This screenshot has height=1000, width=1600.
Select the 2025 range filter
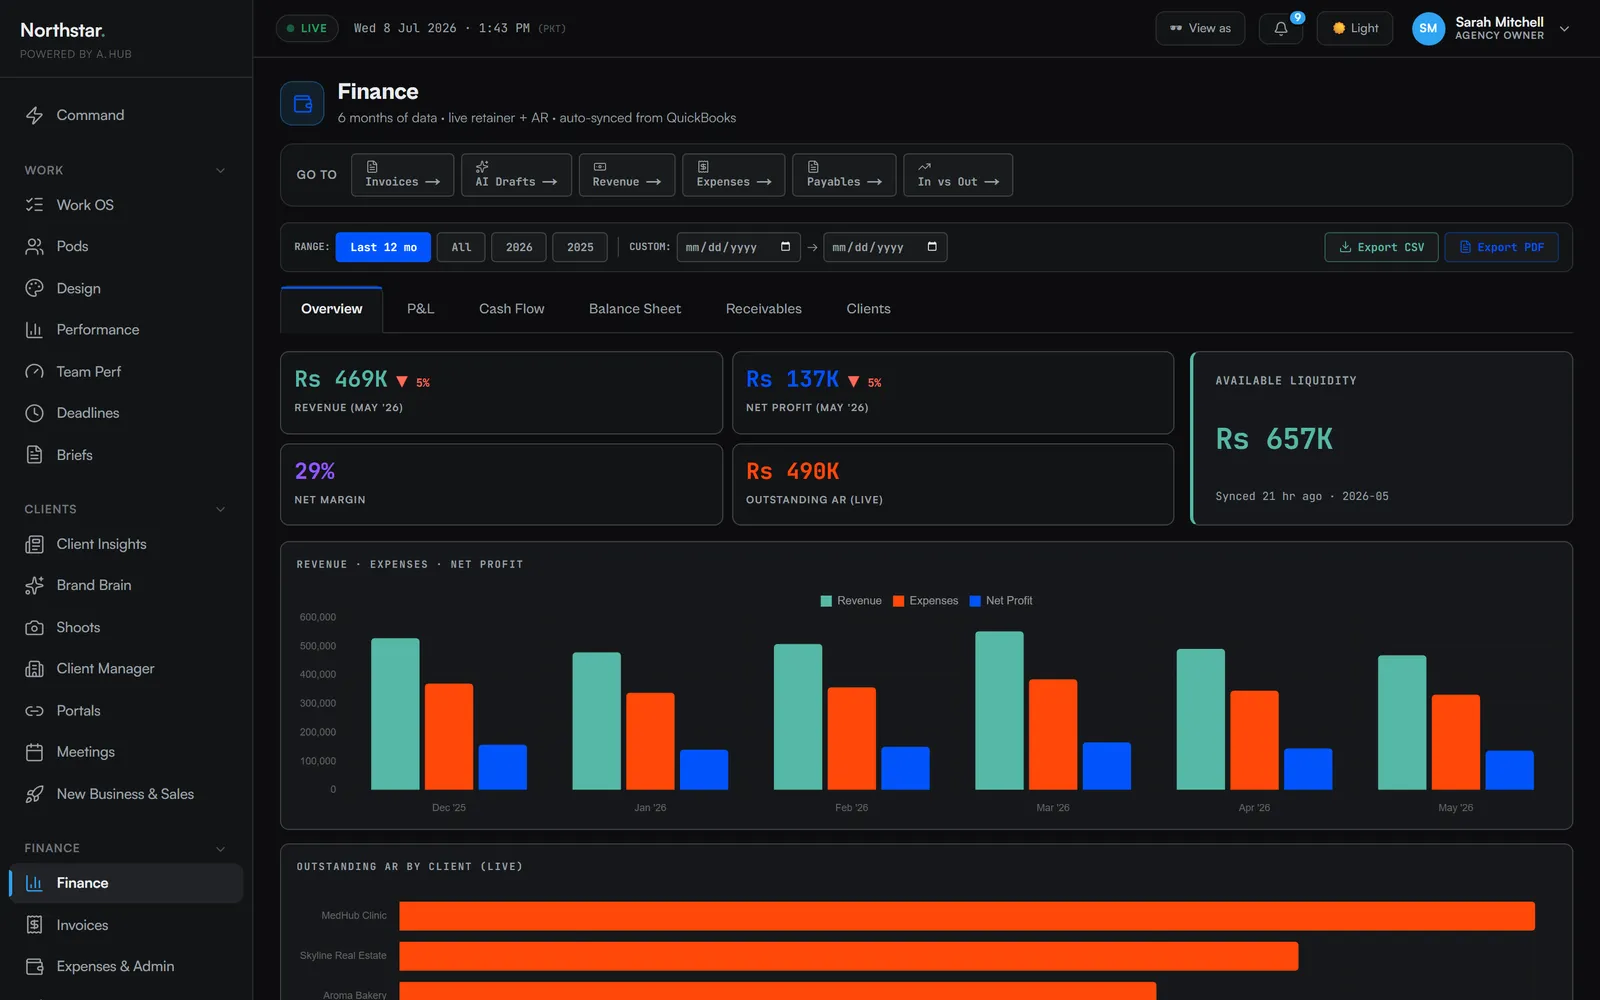[x=580, y=247]
